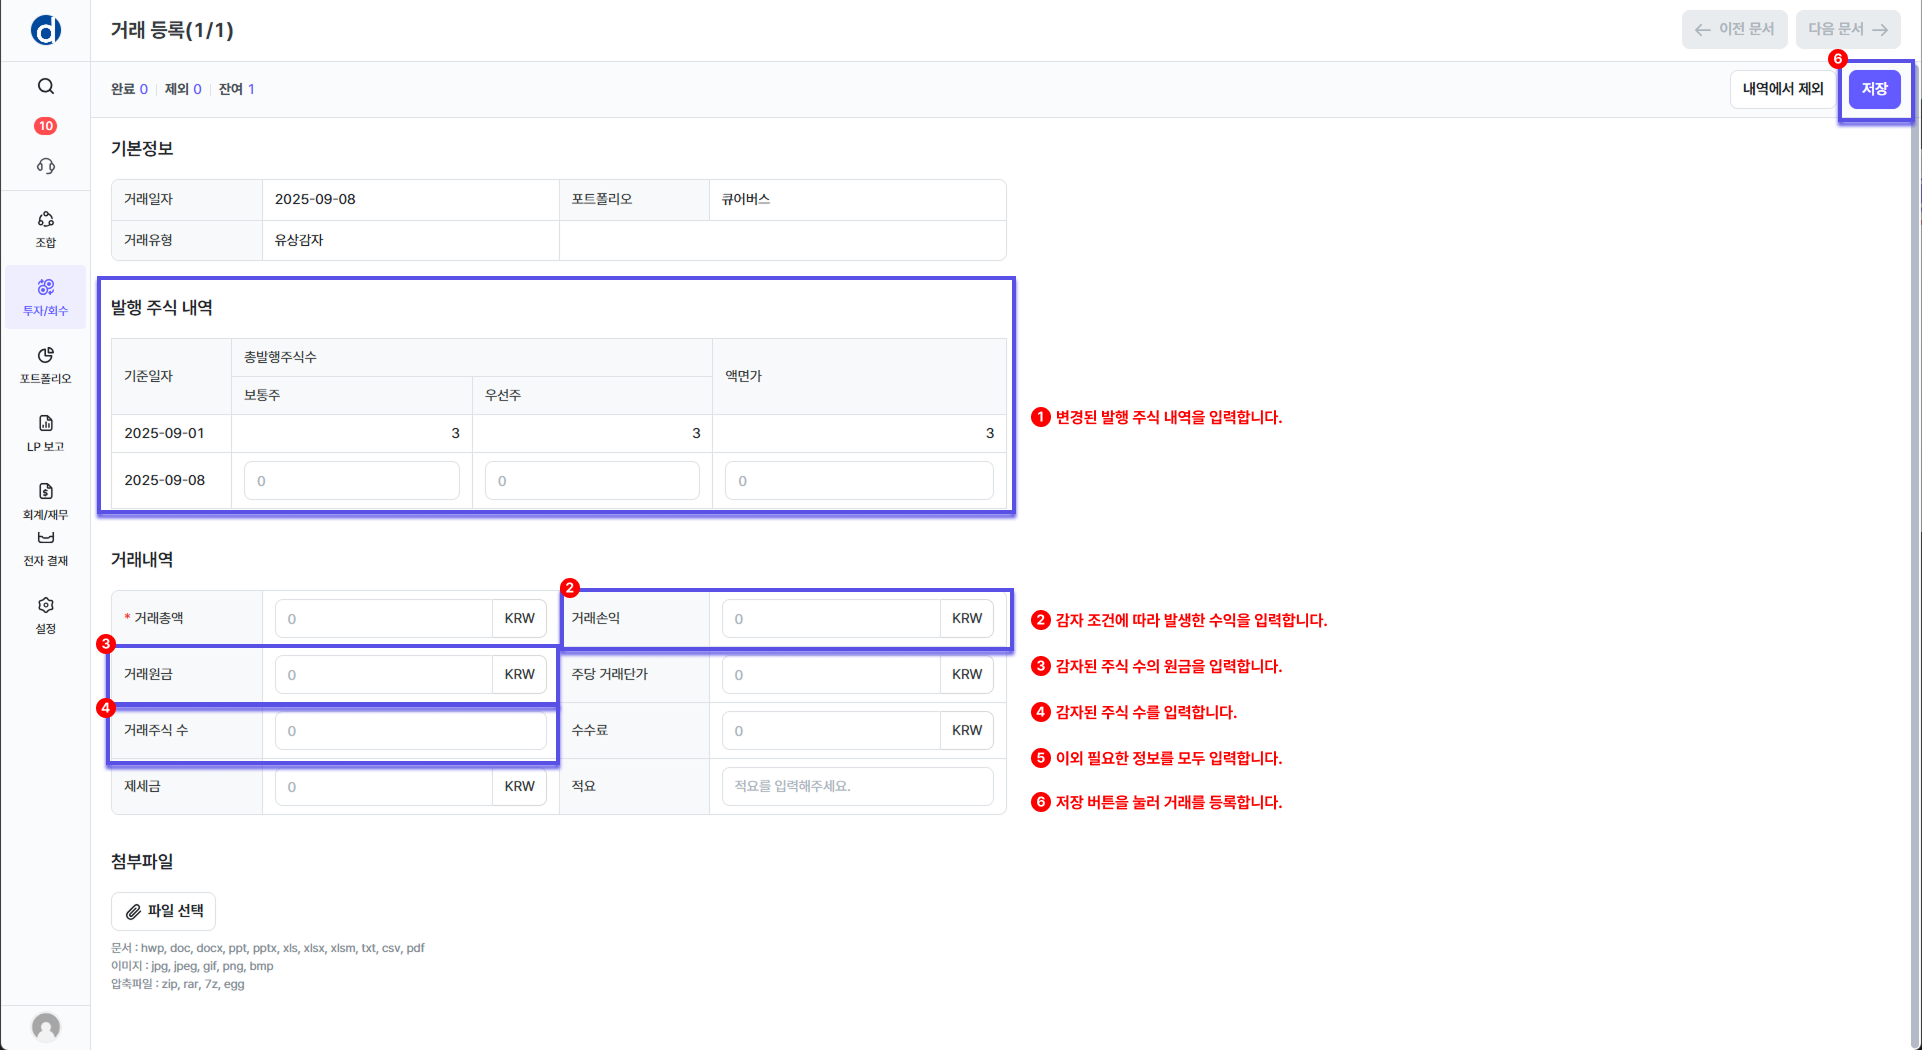Click the 내역에서 제외 button
Image resolution: width=1922 pixels, height=1050 pixels.
point(1782,89)
